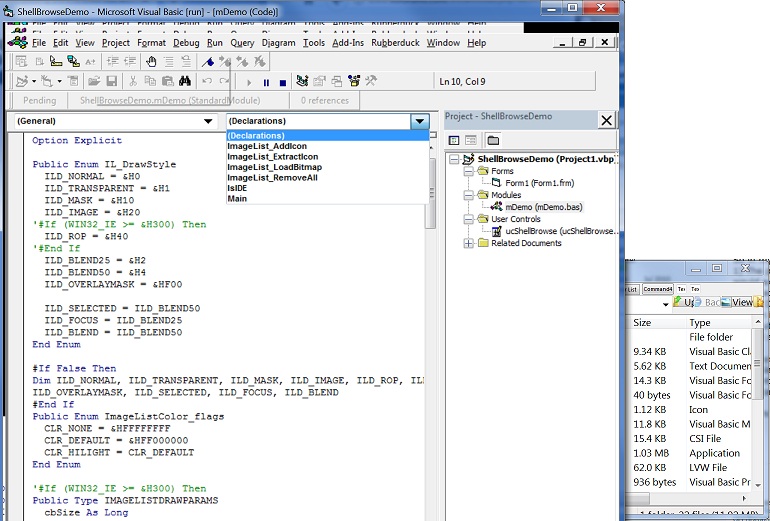Collapse the Forms folder node

(468, 171)
